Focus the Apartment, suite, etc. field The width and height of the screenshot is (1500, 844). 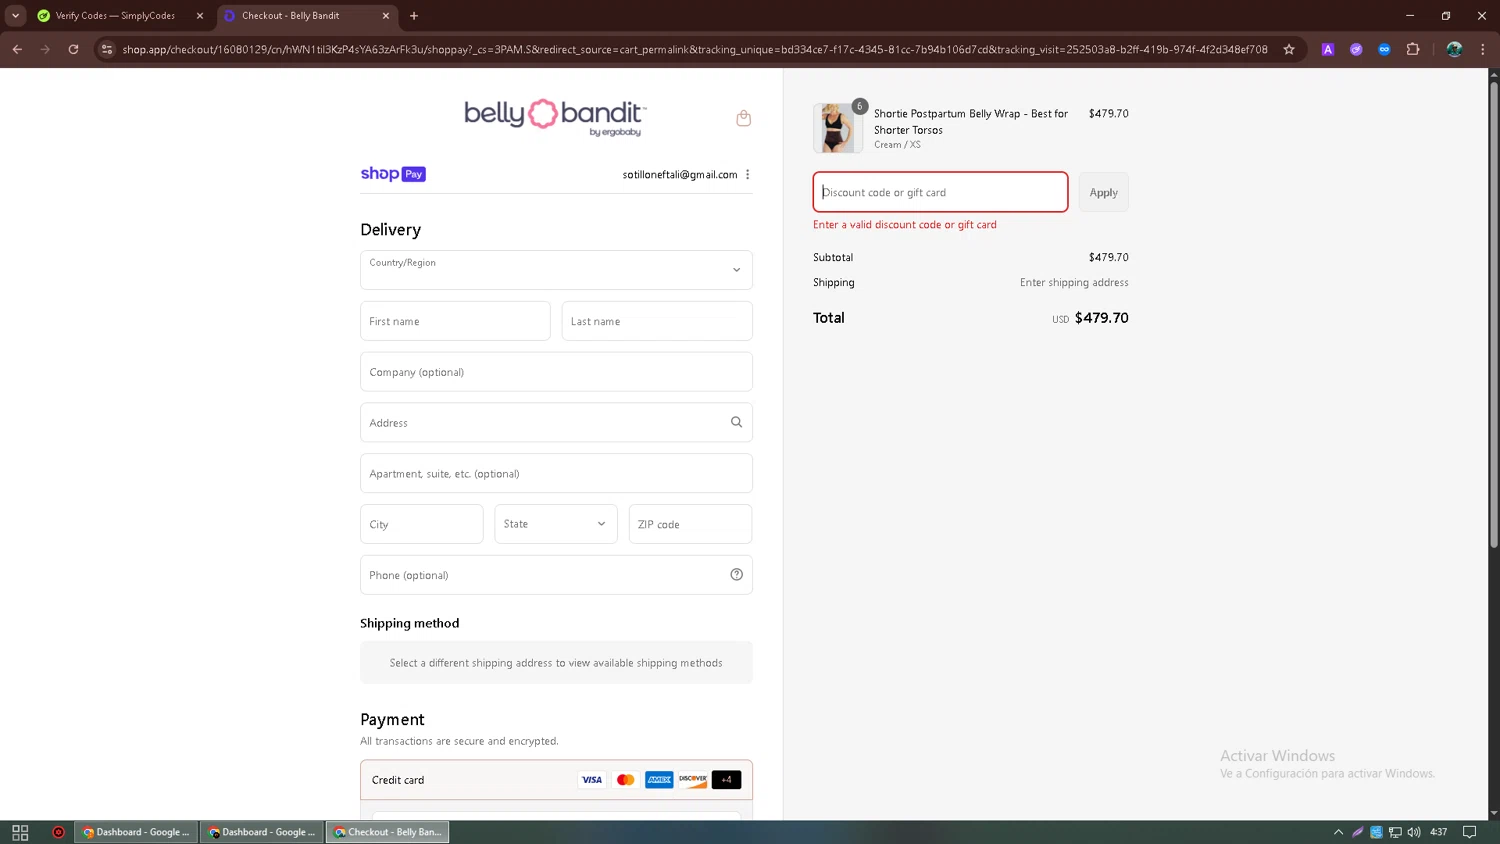tap(556, 473)
